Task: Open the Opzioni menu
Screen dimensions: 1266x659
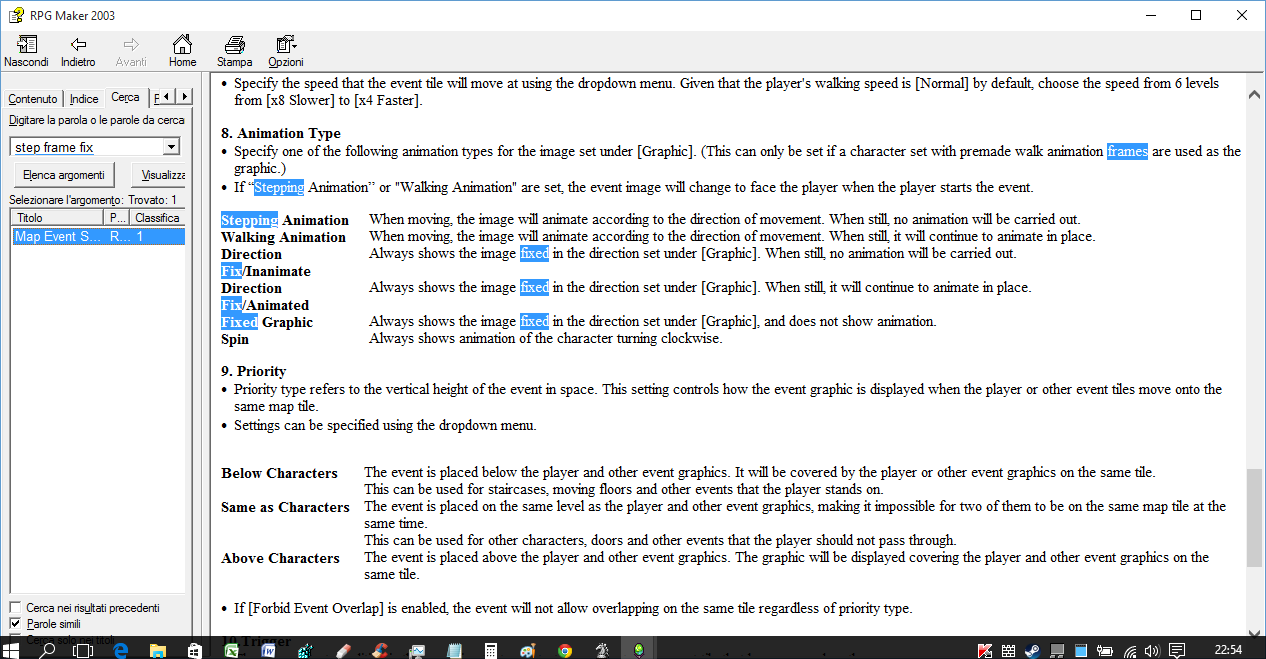Action: [x=286, y=51]
